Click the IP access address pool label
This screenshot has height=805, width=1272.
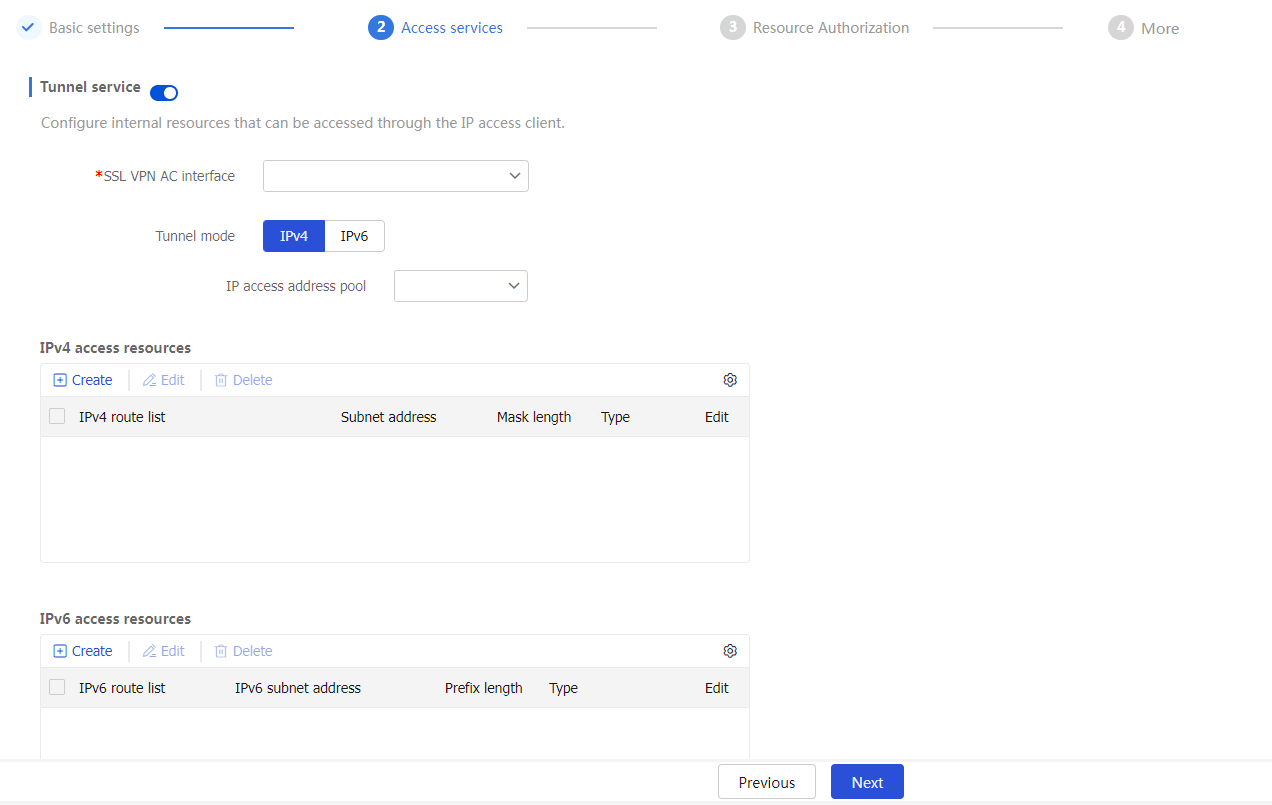tap(296, 286)
